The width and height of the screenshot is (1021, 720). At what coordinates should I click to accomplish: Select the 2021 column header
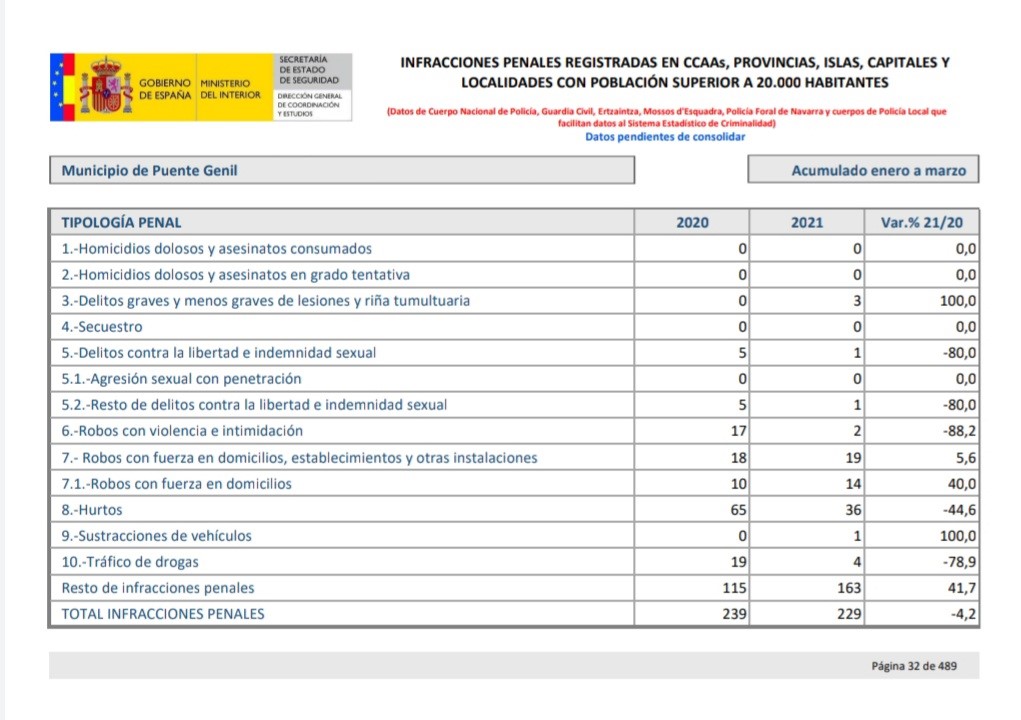coord(806,222)
